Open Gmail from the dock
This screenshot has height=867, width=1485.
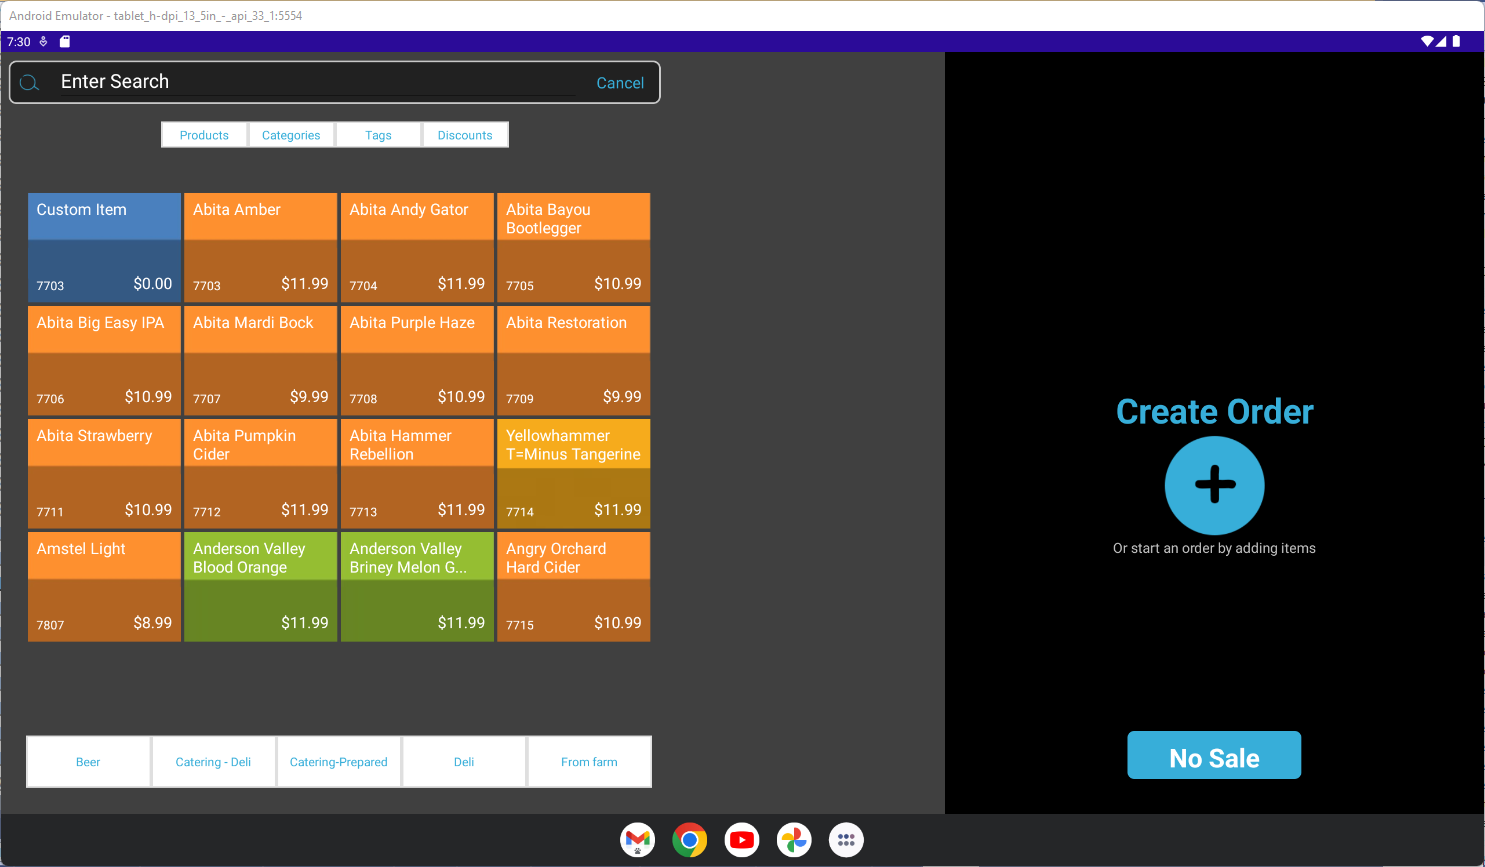pyautogui.click(x=637, y=840)
